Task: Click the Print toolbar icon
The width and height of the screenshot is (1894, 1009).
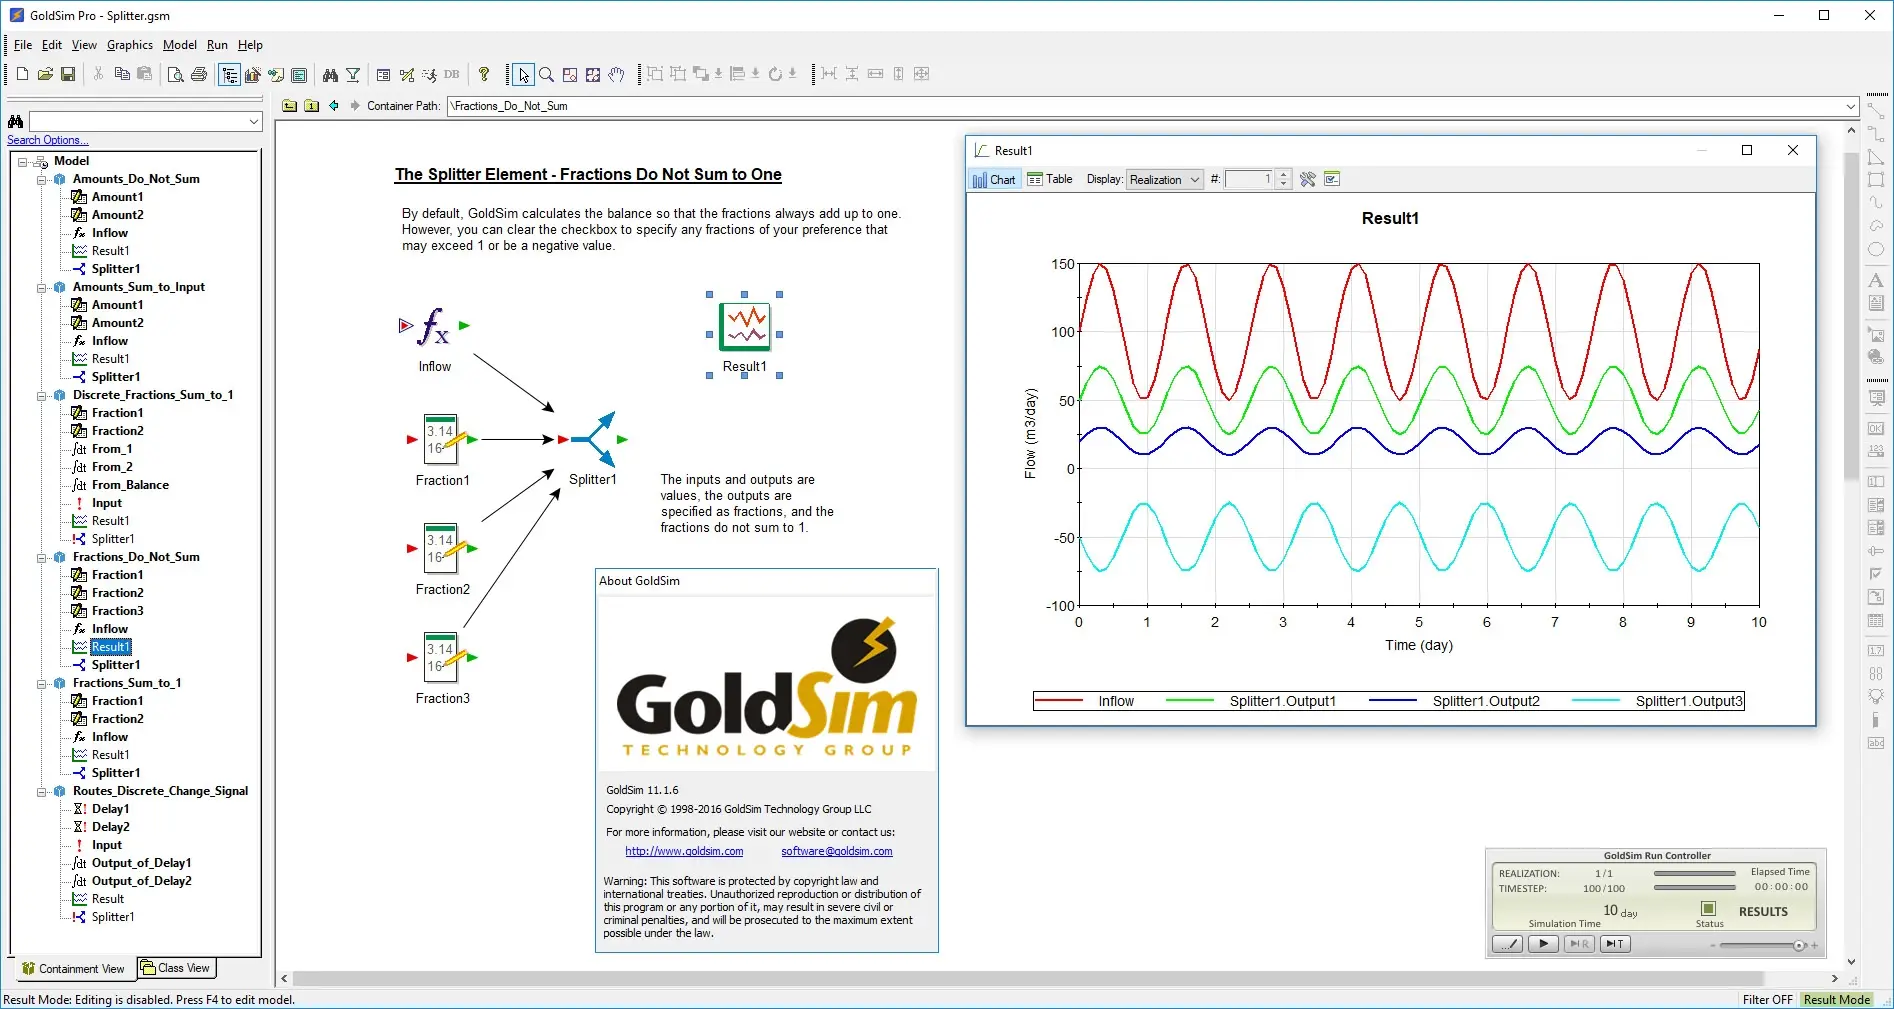Action: pyautogui.click(x=199, y=74)
